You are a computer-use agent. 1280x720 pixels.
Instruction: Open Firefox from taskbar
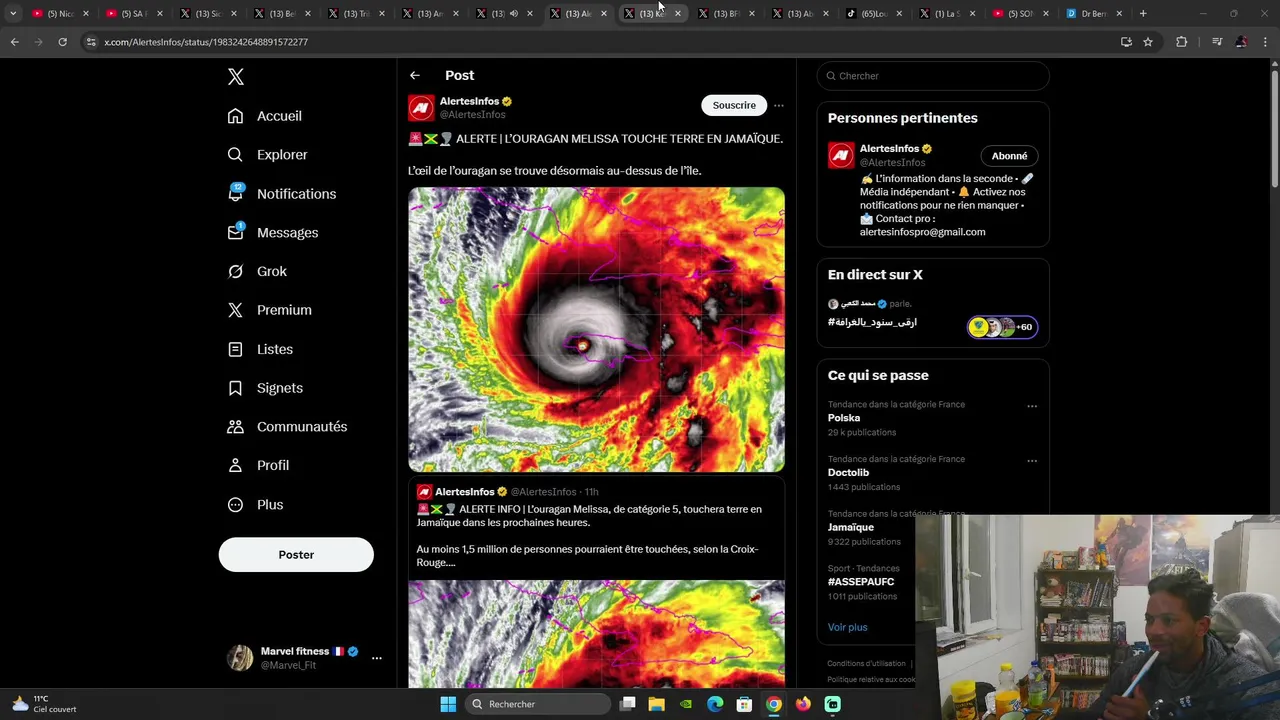click(803, 704)
